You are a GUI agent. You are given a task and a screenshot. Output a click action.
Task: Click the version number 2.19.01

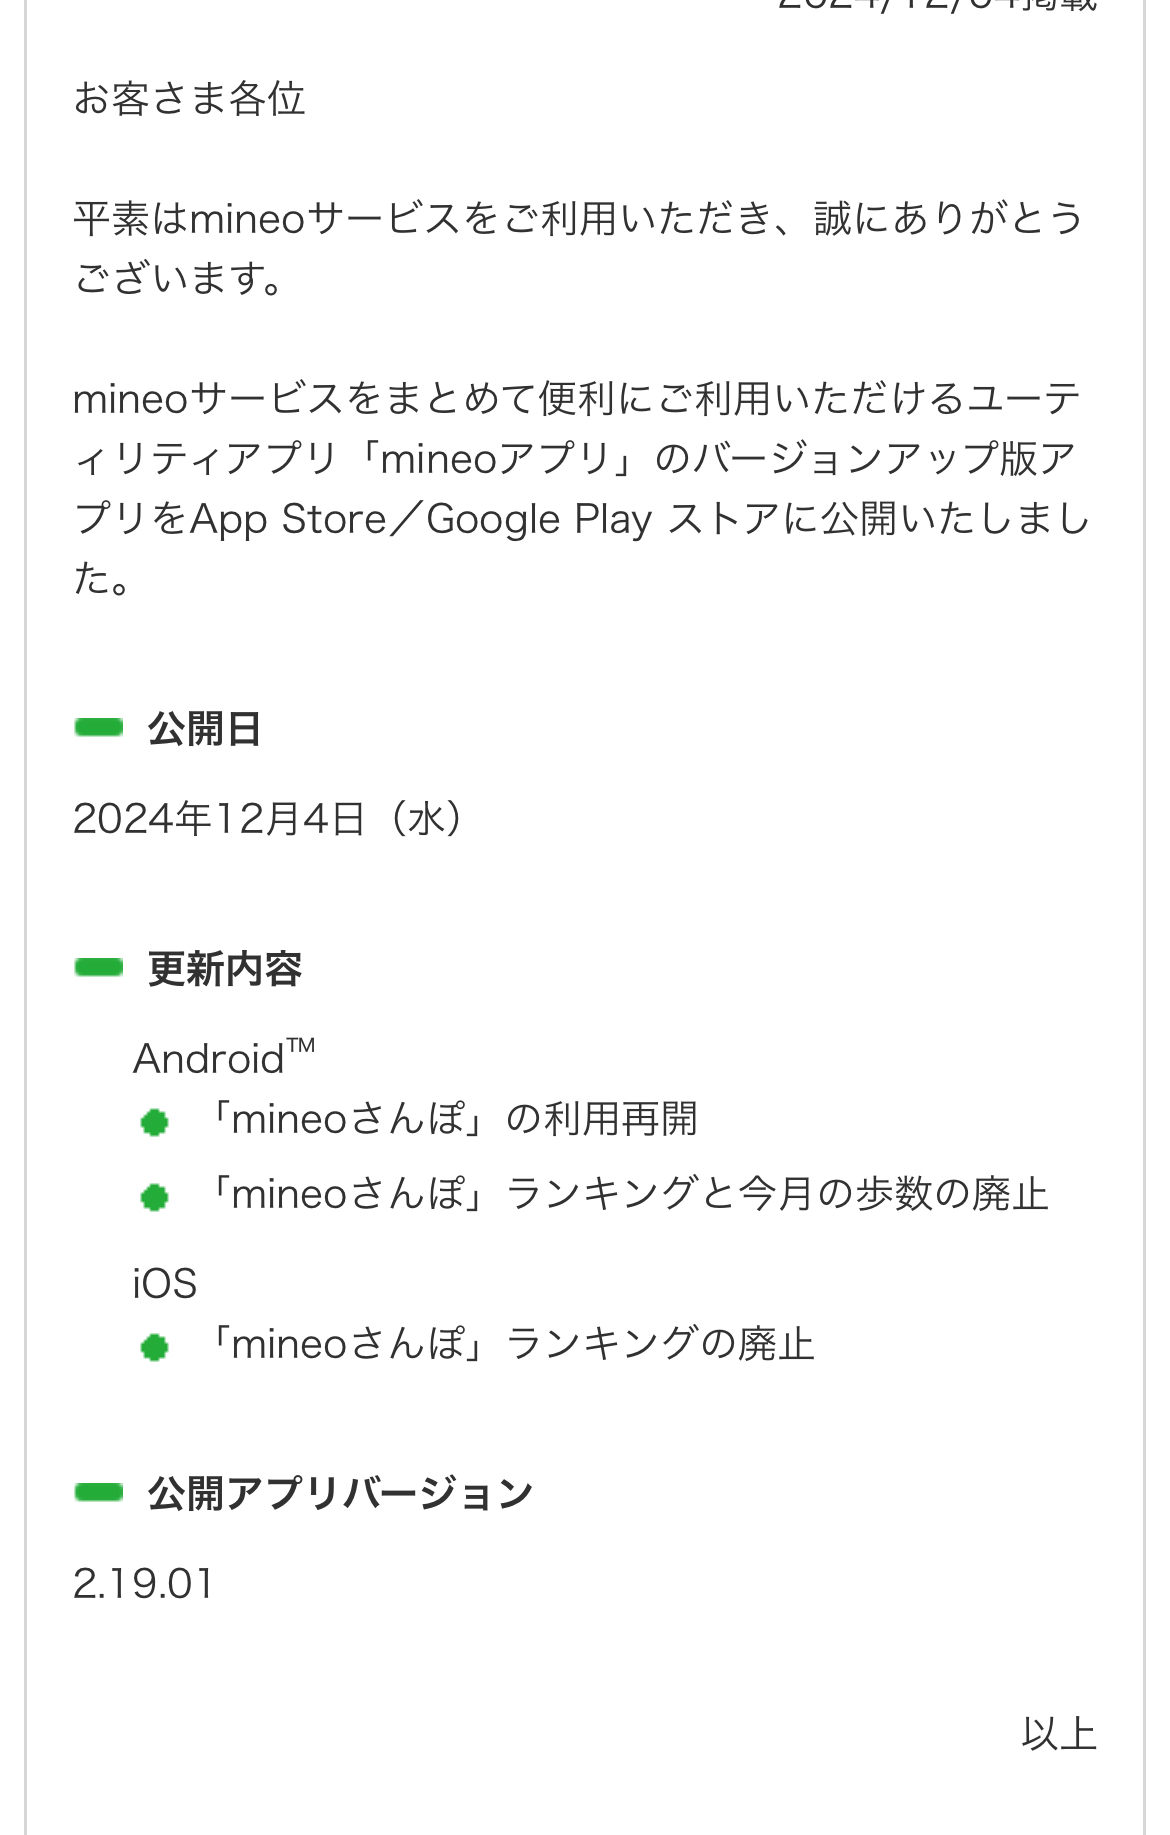pos(144,1584)
